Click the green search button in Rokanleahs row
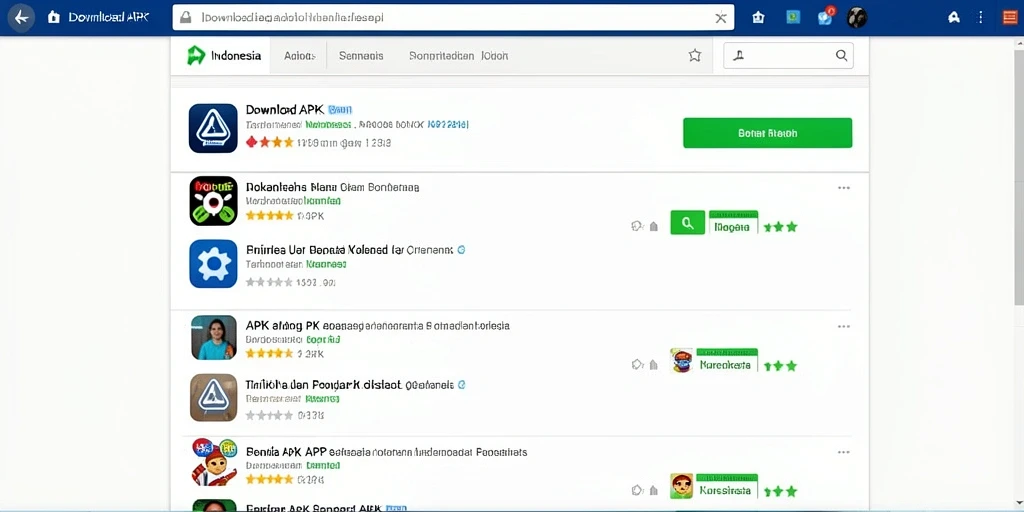This screenshot has height=512, width=1024. pyautogui.click(x=688, y=223)
